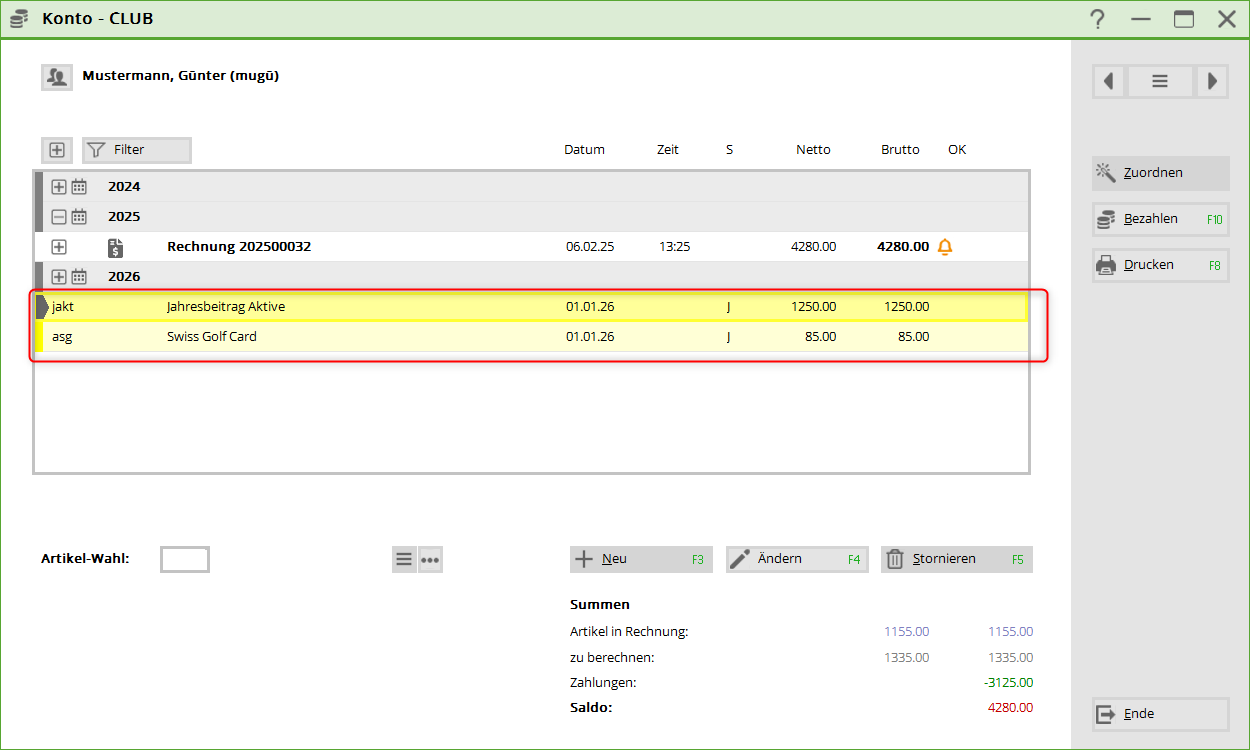The image size is (1250, 750).
Task: Click the expand-all plus icon left of Filter
Action: pyautogui.click(x=57, y=150)
